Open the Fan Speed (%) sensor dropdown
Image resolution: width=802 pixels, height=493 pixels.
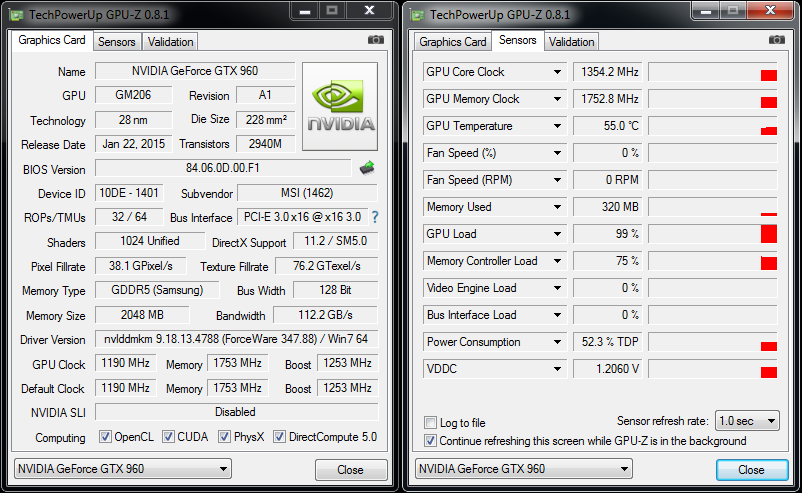[x=558, y=153]
